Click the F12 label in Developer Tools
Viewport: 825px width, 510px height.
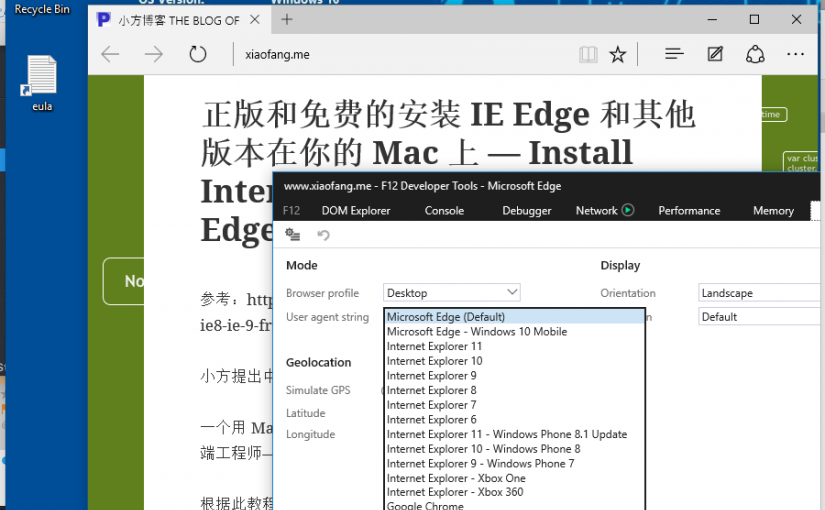point(291,211)
